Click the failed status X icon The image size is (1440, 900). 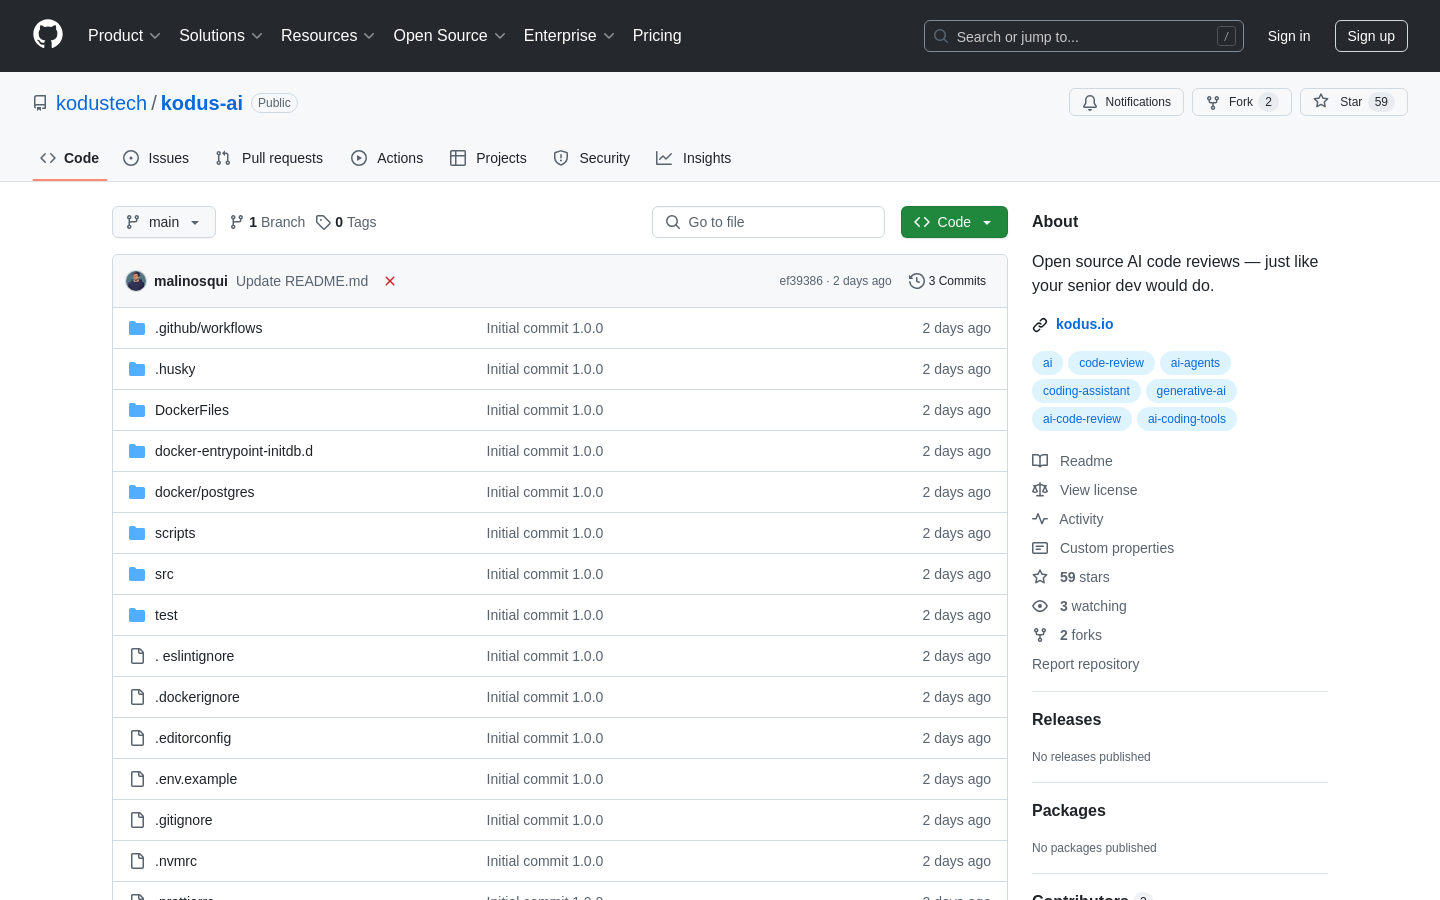coord(390,281)
